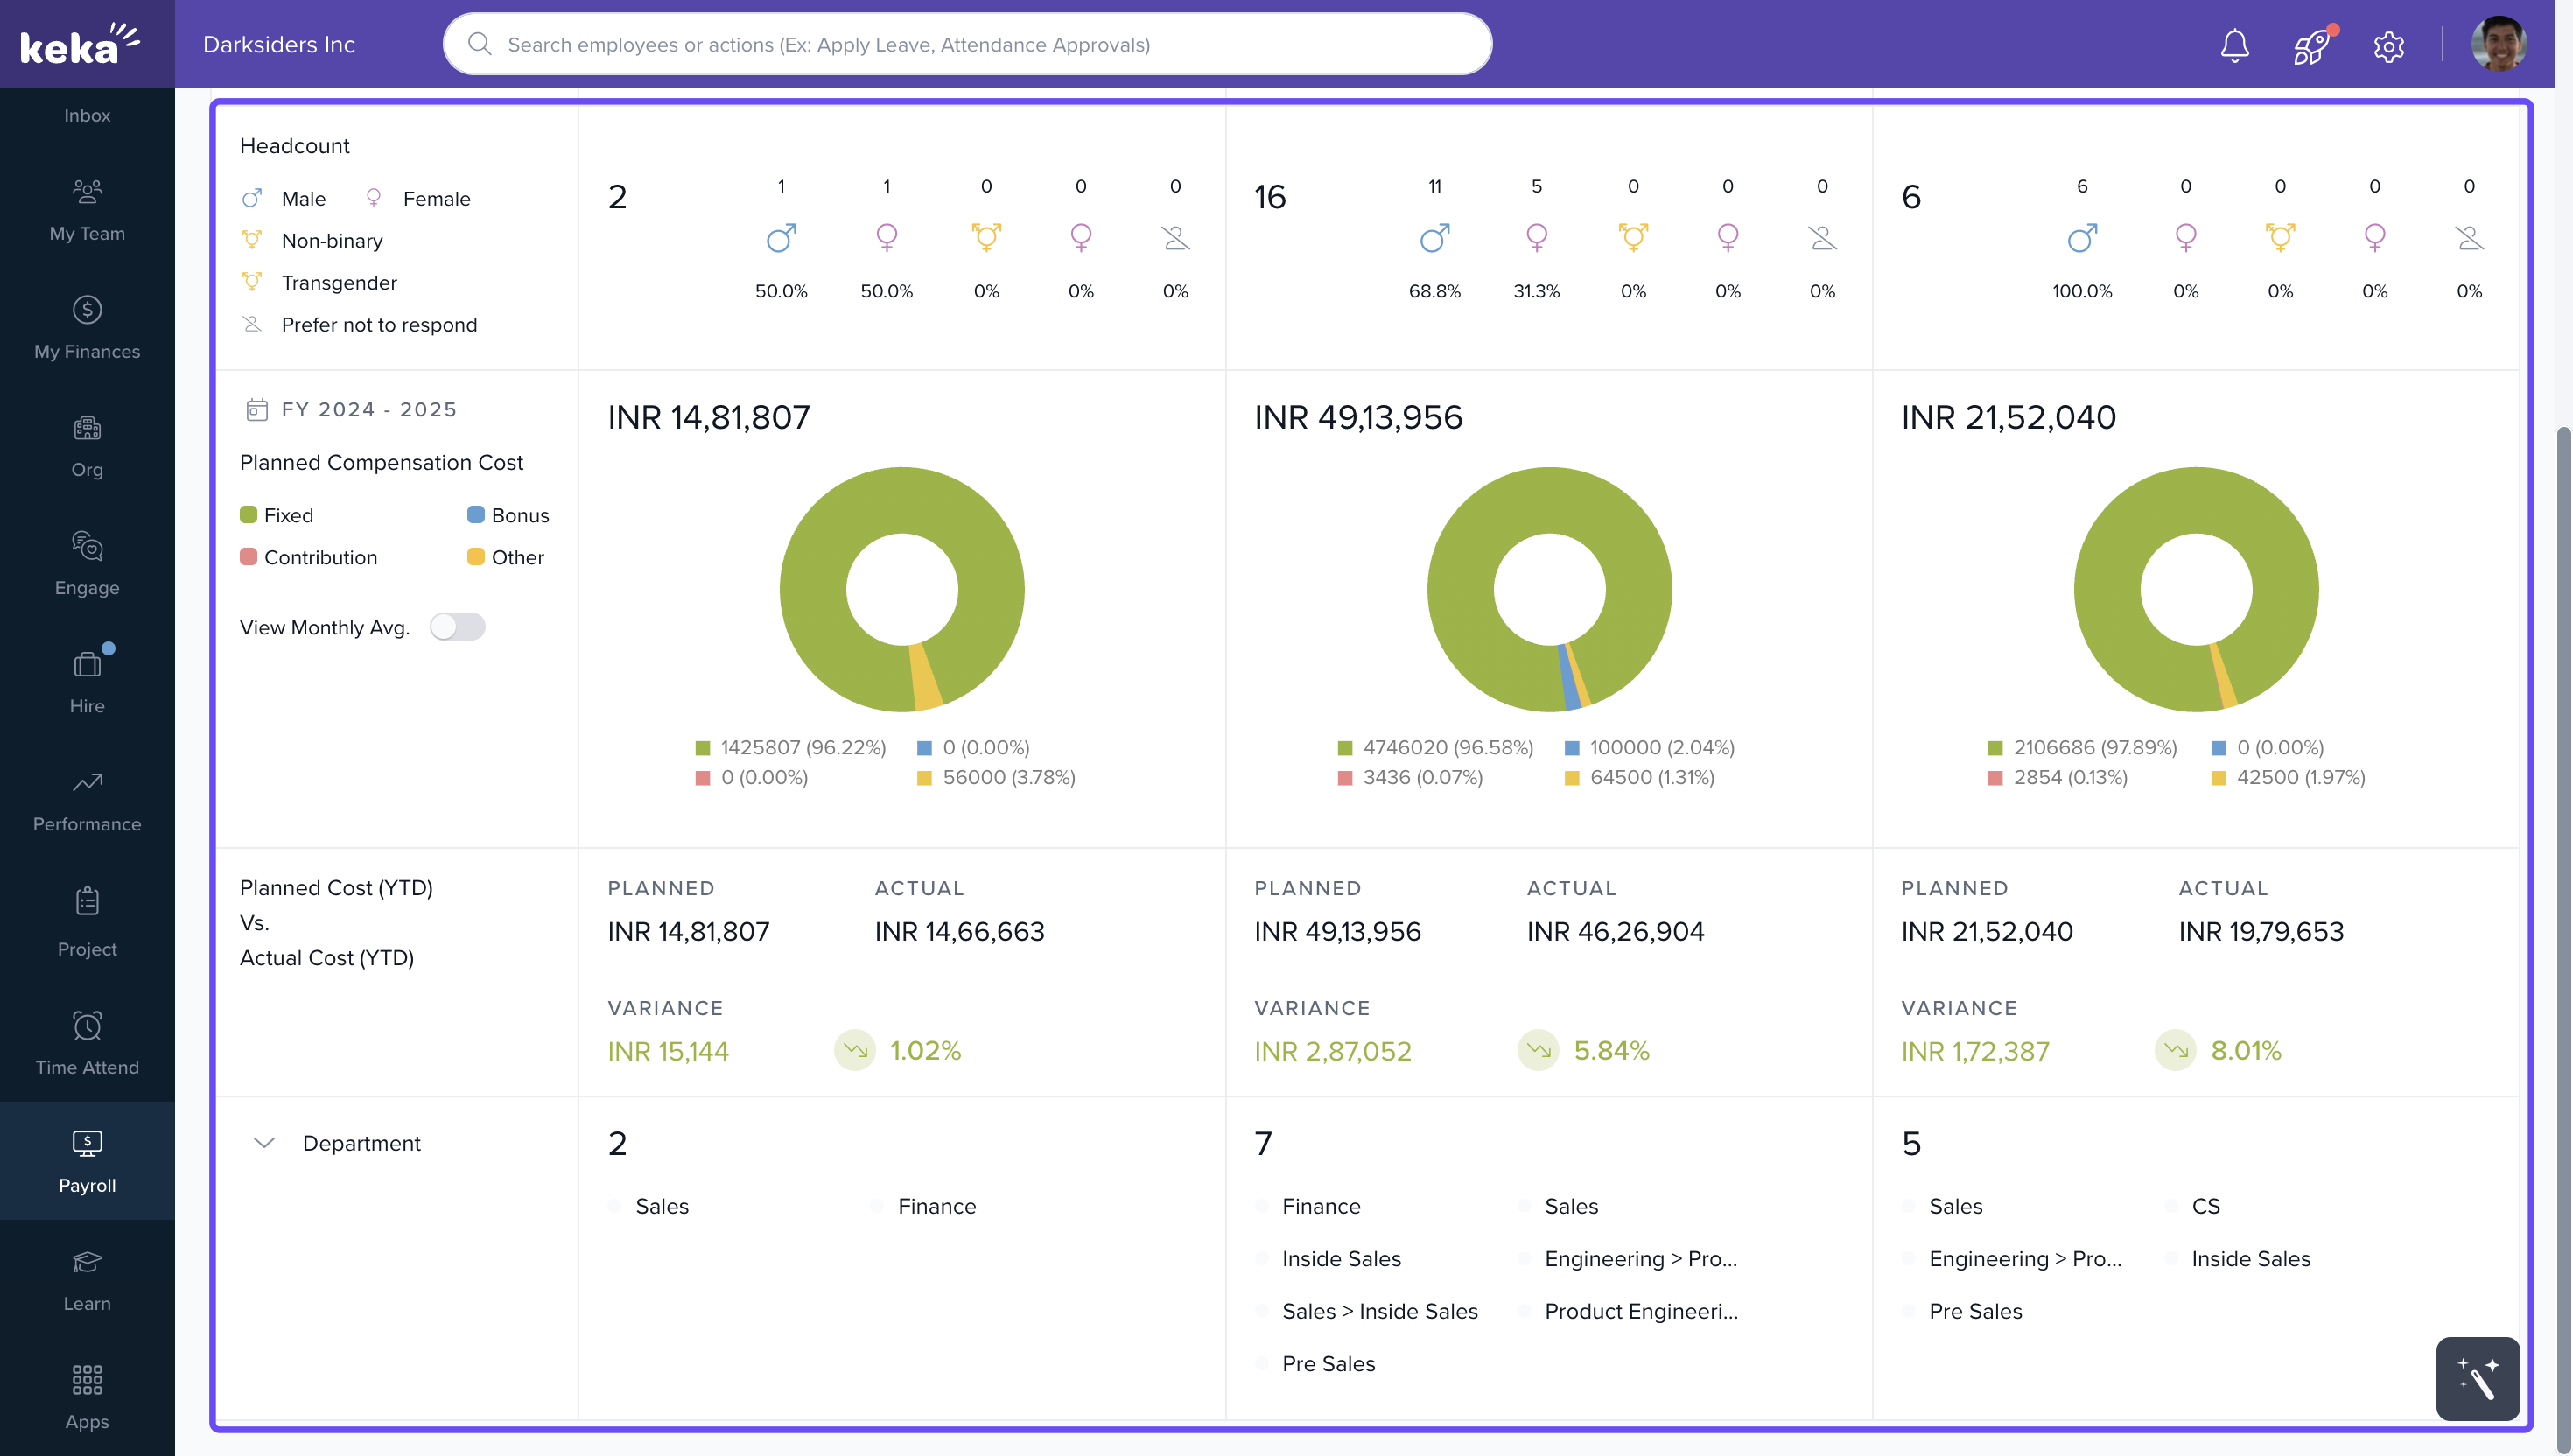Click the rocket launch icon
Viewport: 2573px width, 1456px height.
(x=2311, y=45)
